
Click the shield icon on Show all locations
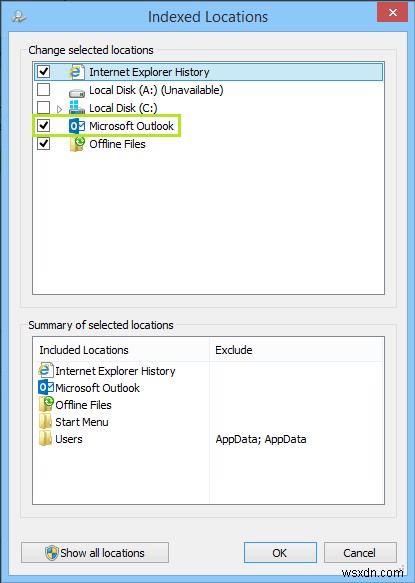coord(52,553)
